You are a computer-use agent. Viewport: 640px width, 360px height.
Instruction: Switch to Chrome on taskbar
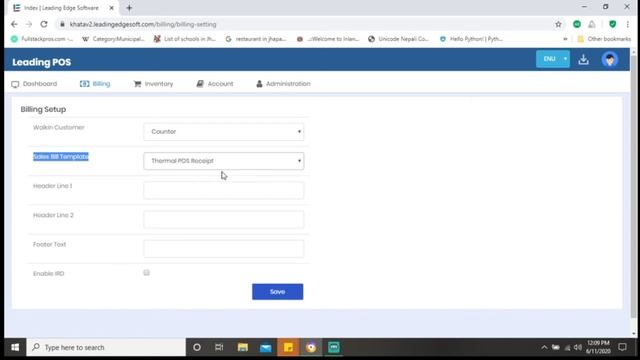point(311,347)
